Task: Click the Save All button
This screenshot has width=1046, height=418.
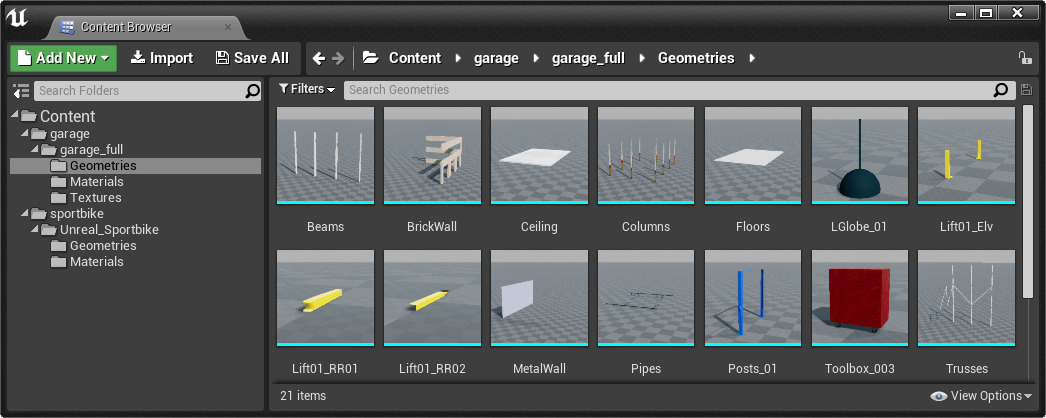Action: pyautogui.click(x=252, y=58)
